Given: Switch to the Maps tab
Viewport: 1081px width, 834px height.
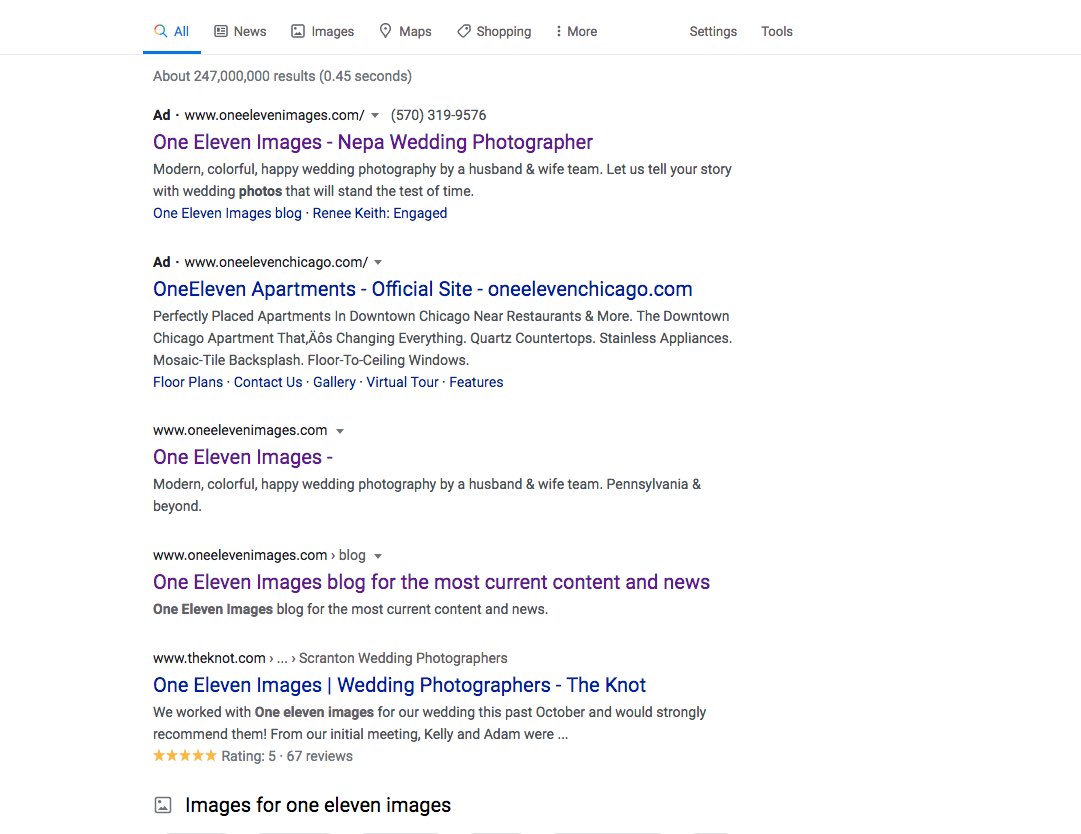Looking at the screenshot, I should coord(405,31).
